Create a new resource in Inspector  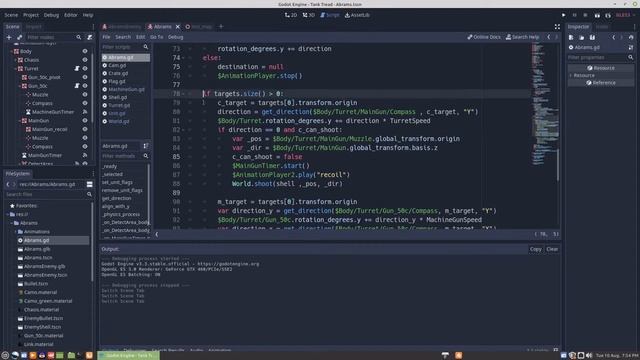click(x=571, y=37)
